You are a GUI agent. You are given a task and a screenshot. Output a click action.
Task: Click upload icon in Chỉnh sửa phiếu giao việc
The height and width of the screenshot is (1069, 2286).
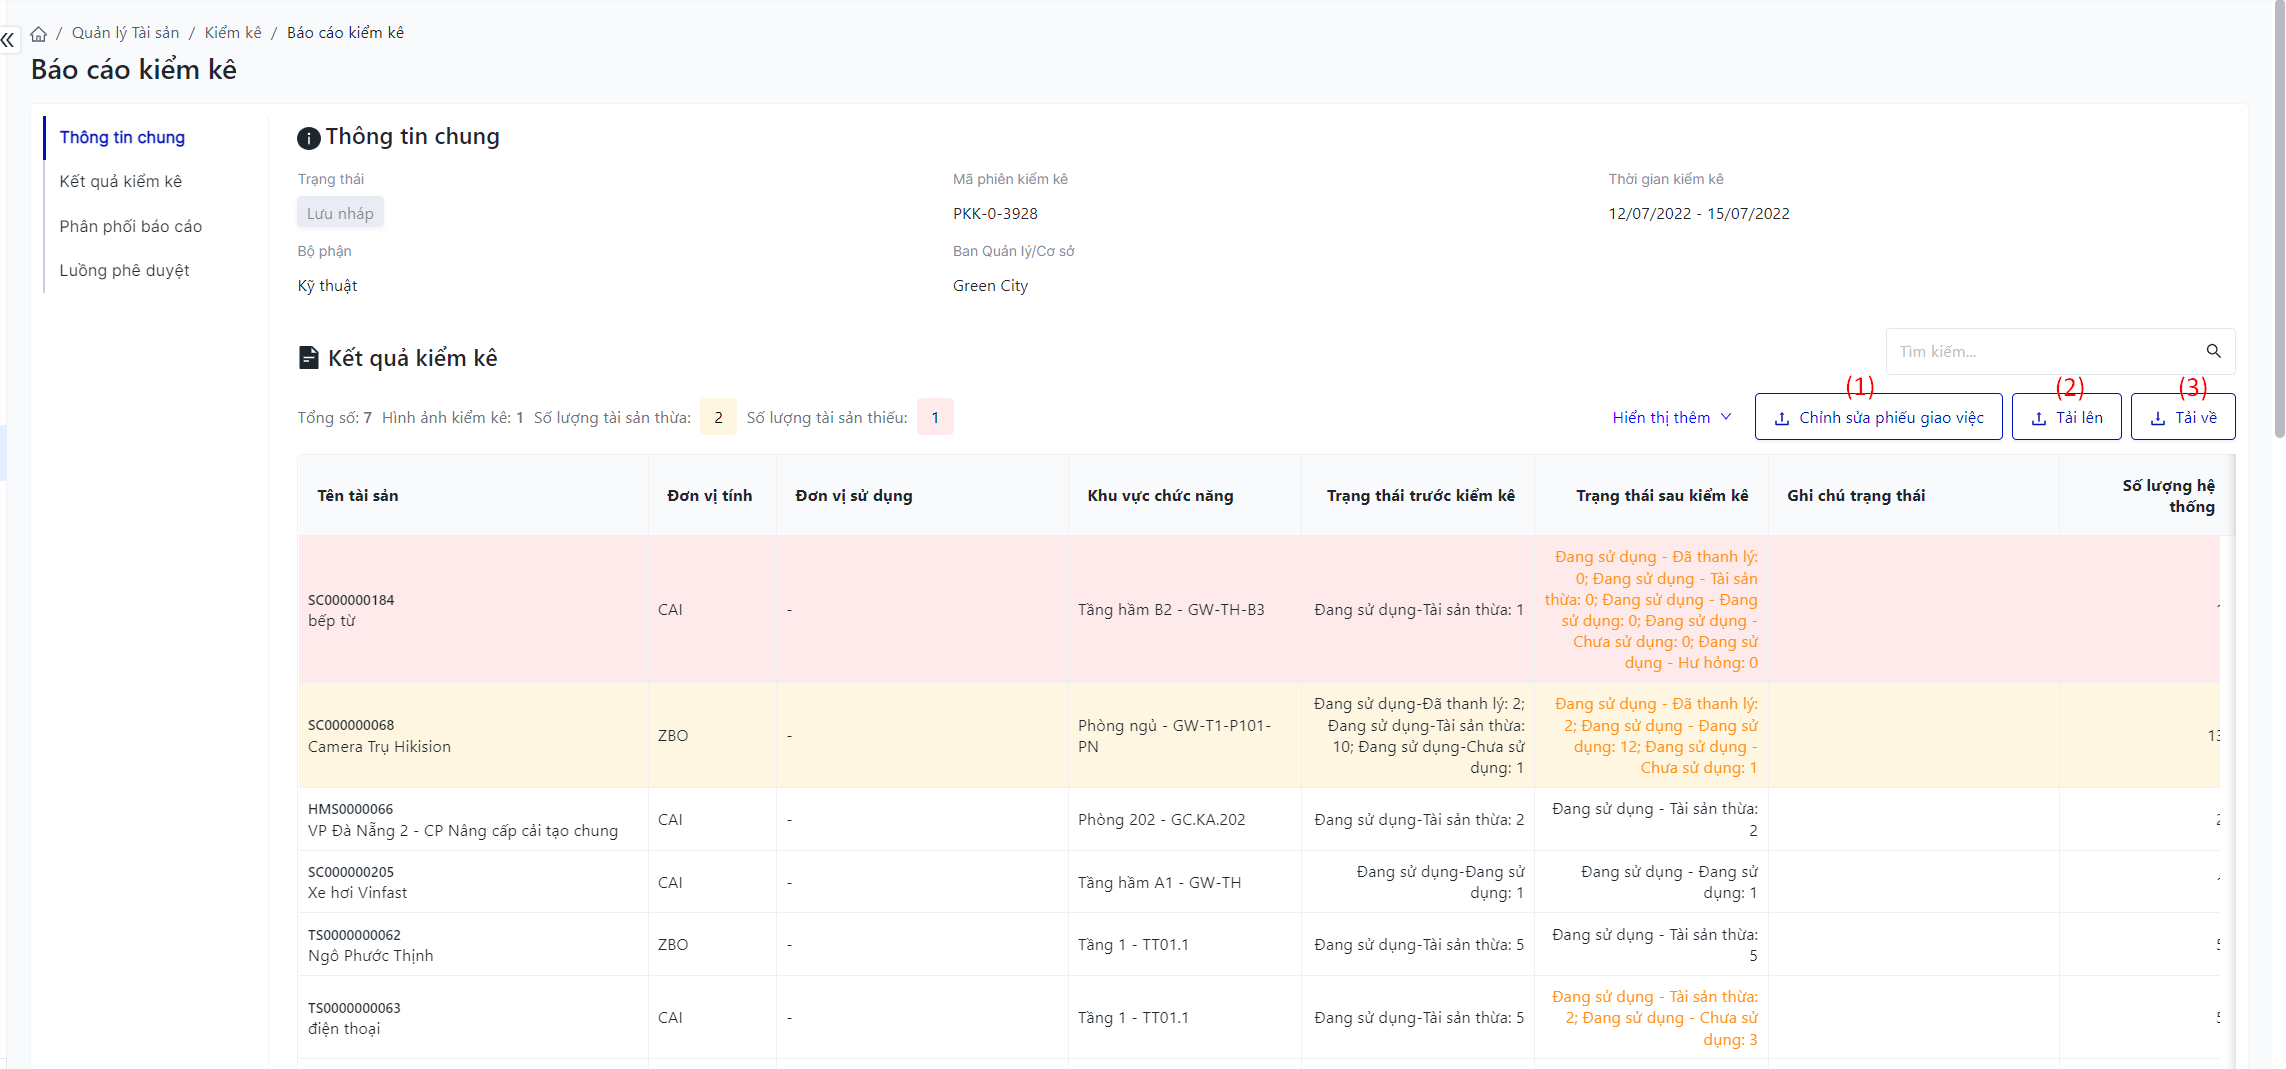[x=1781, y=419]
